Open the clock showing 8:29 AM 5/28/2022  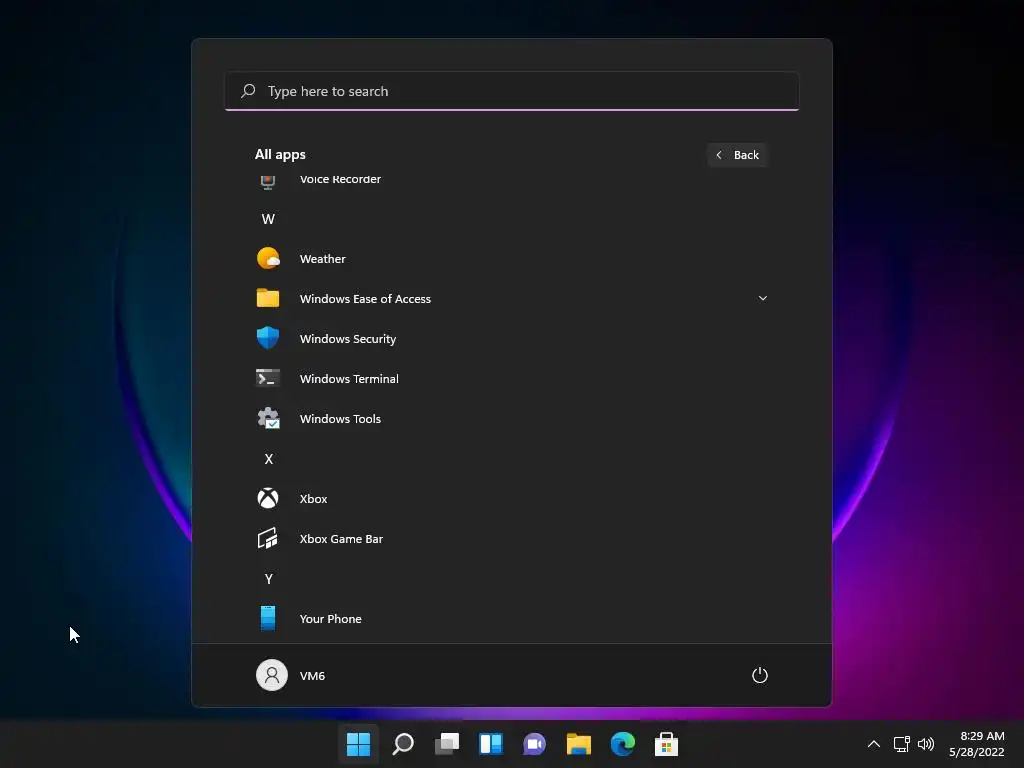click(977, 744)
